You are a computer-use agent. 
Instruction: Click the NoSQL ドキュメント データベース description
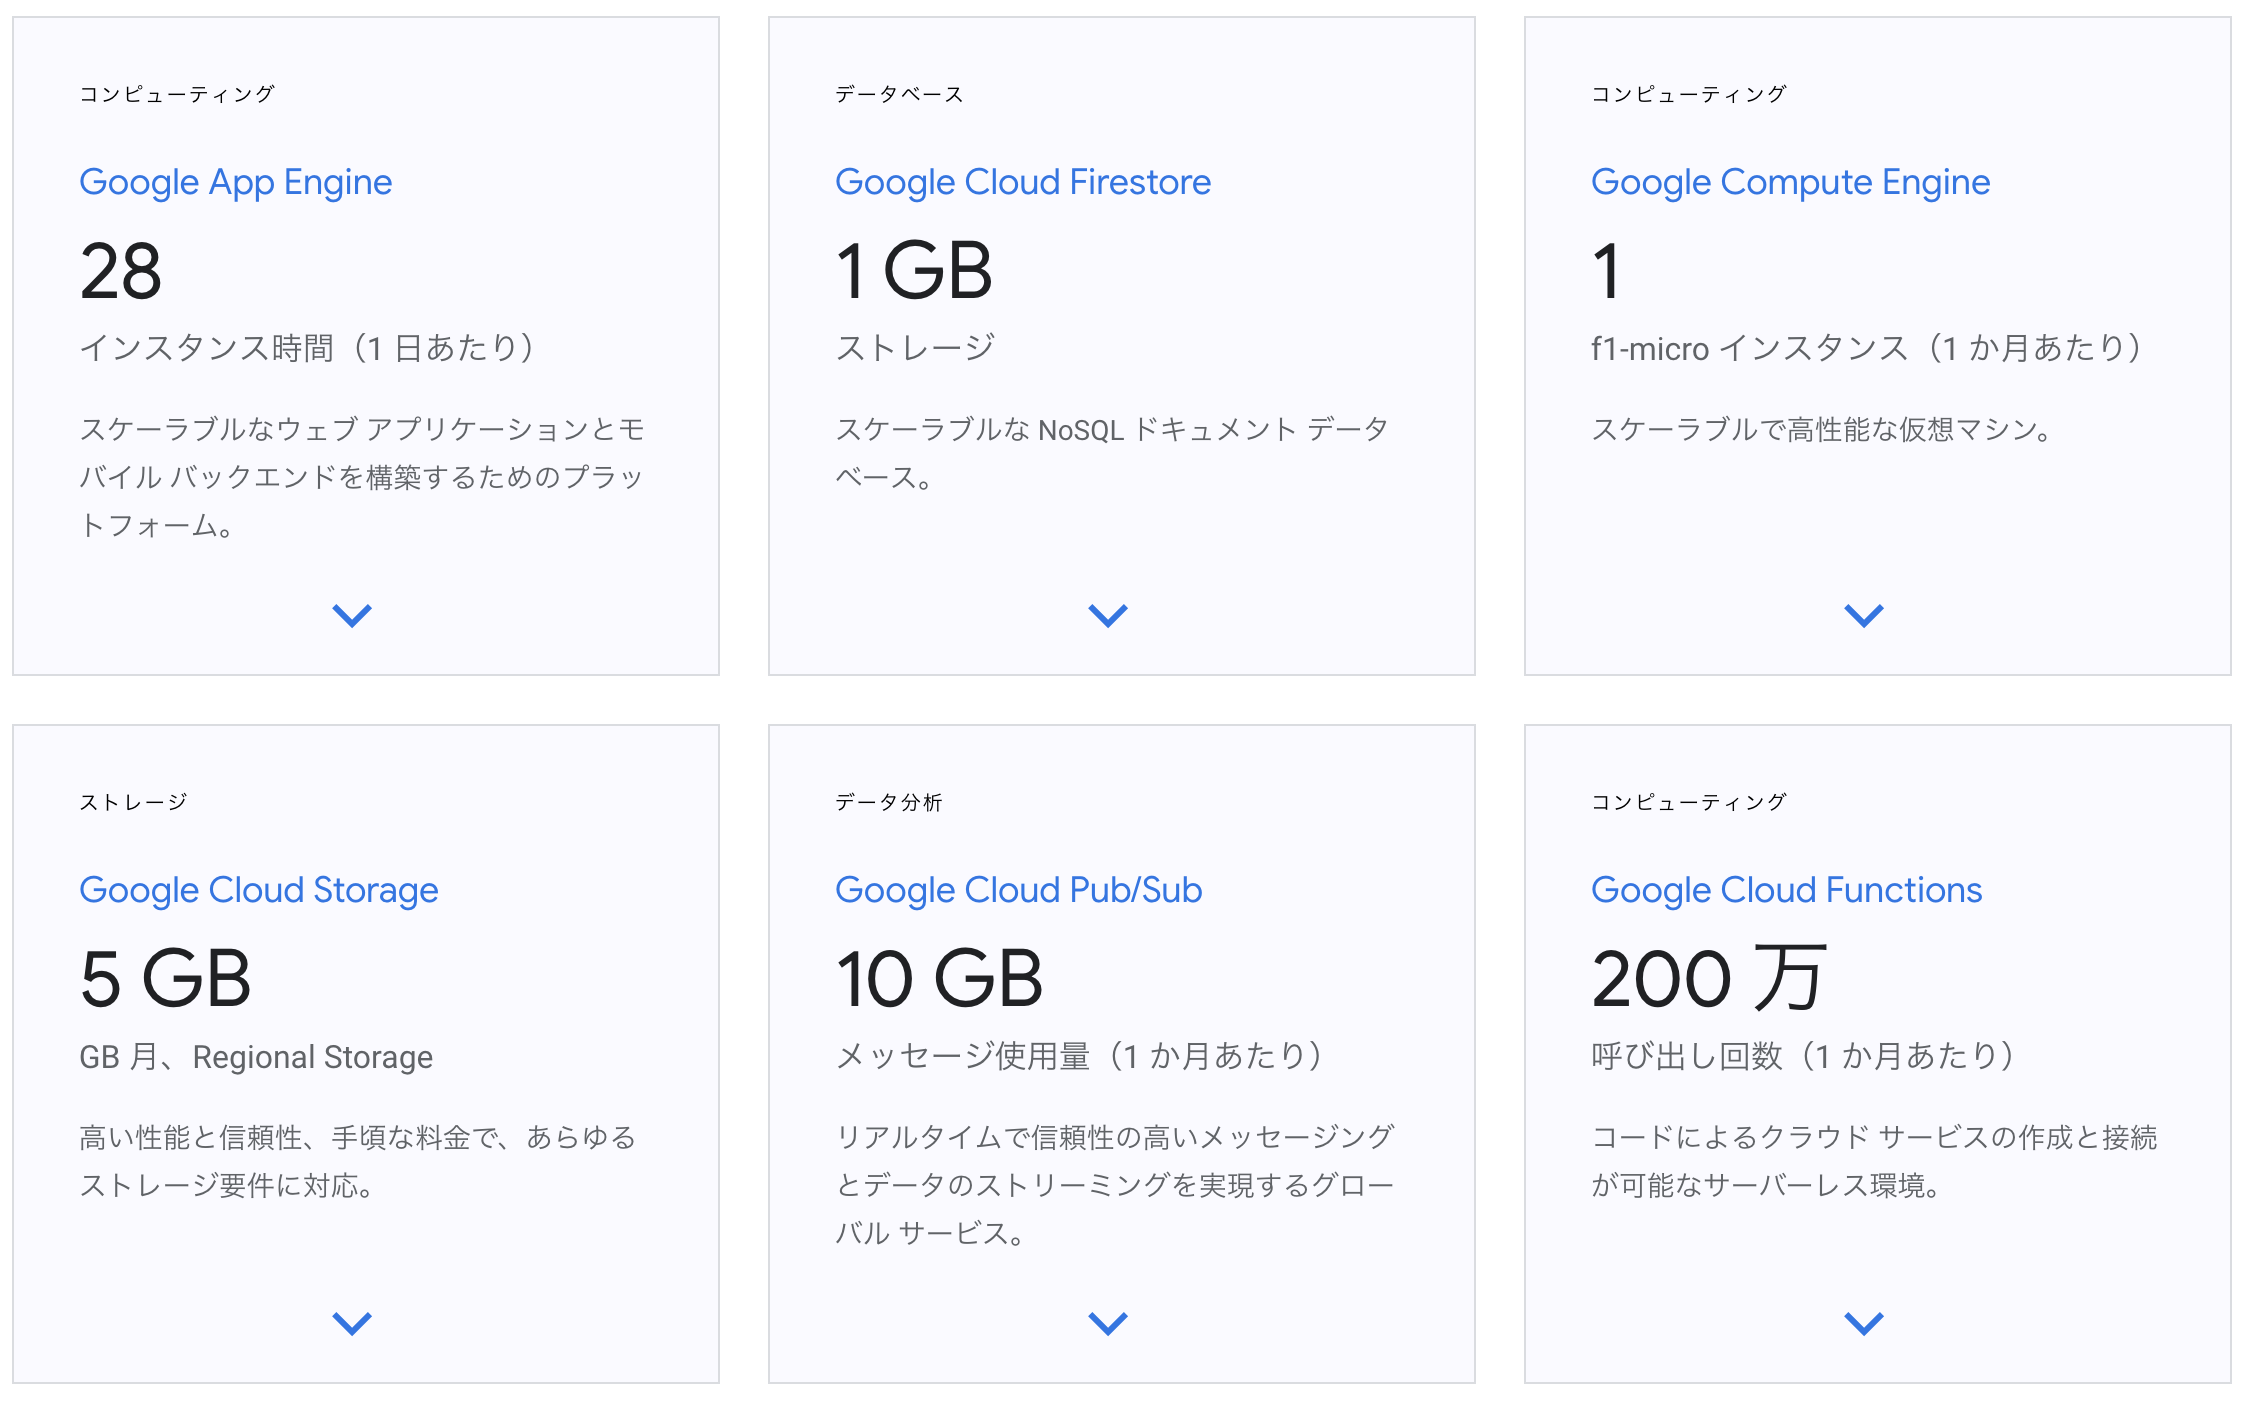(x=1112, y=453)
